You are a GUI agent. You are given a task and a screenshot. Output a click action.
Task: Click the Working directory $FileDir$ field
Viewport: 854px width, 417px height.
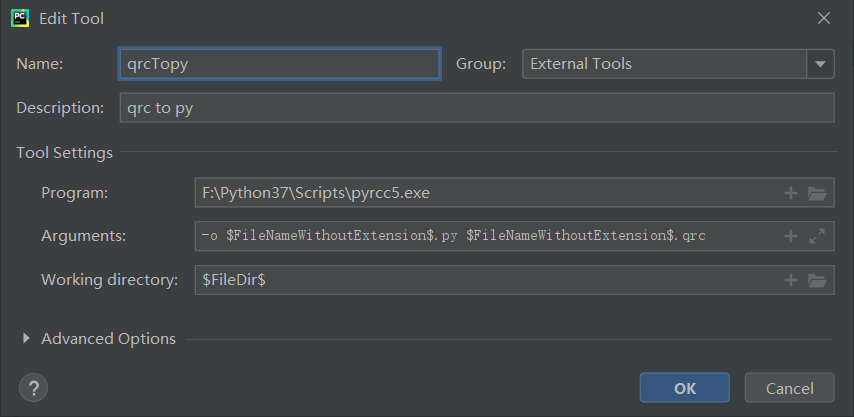[487, 280]
